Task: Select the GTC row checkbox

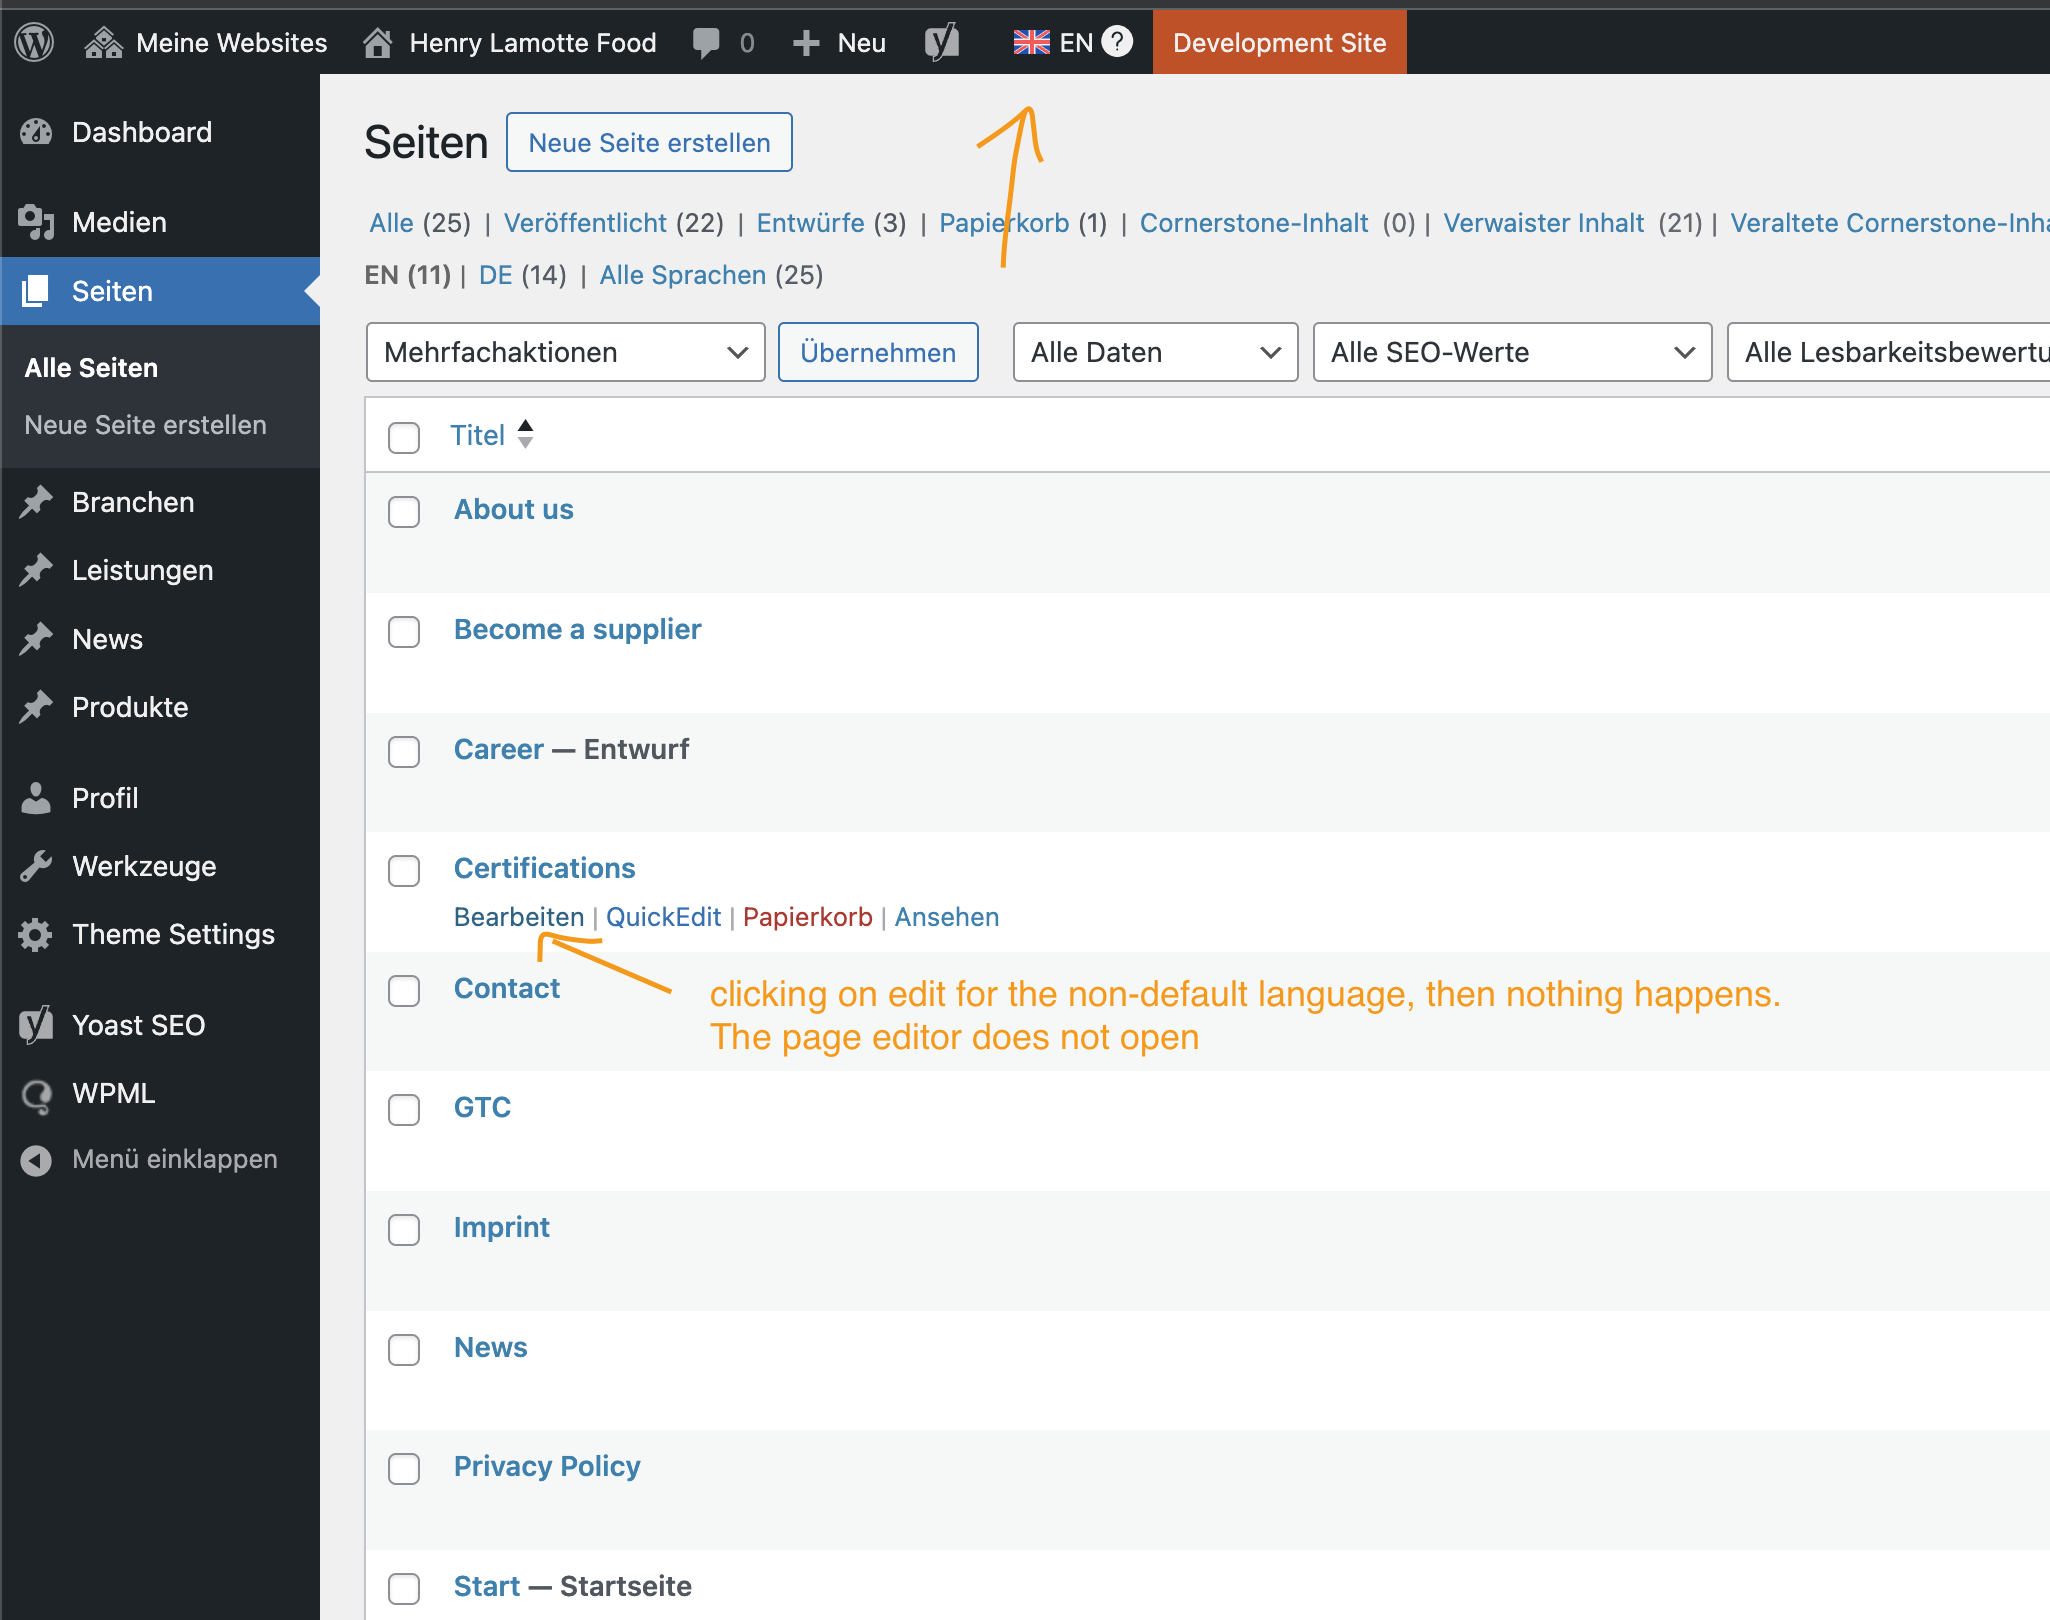Action: click(x=404, y=1109)
